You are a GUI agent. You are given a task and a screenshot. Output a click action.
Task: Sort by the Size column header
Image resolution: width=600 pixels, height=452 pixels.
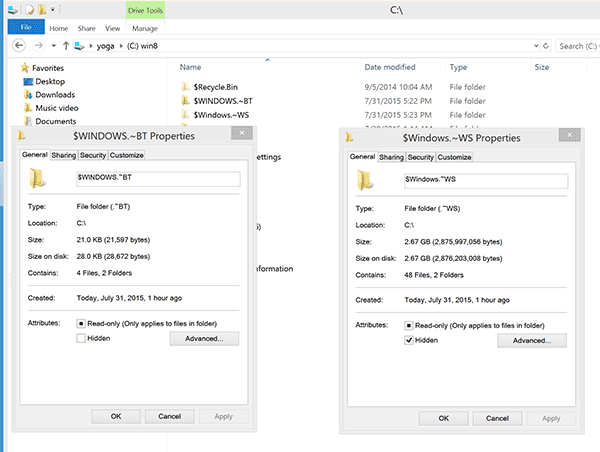coord(541,67)
